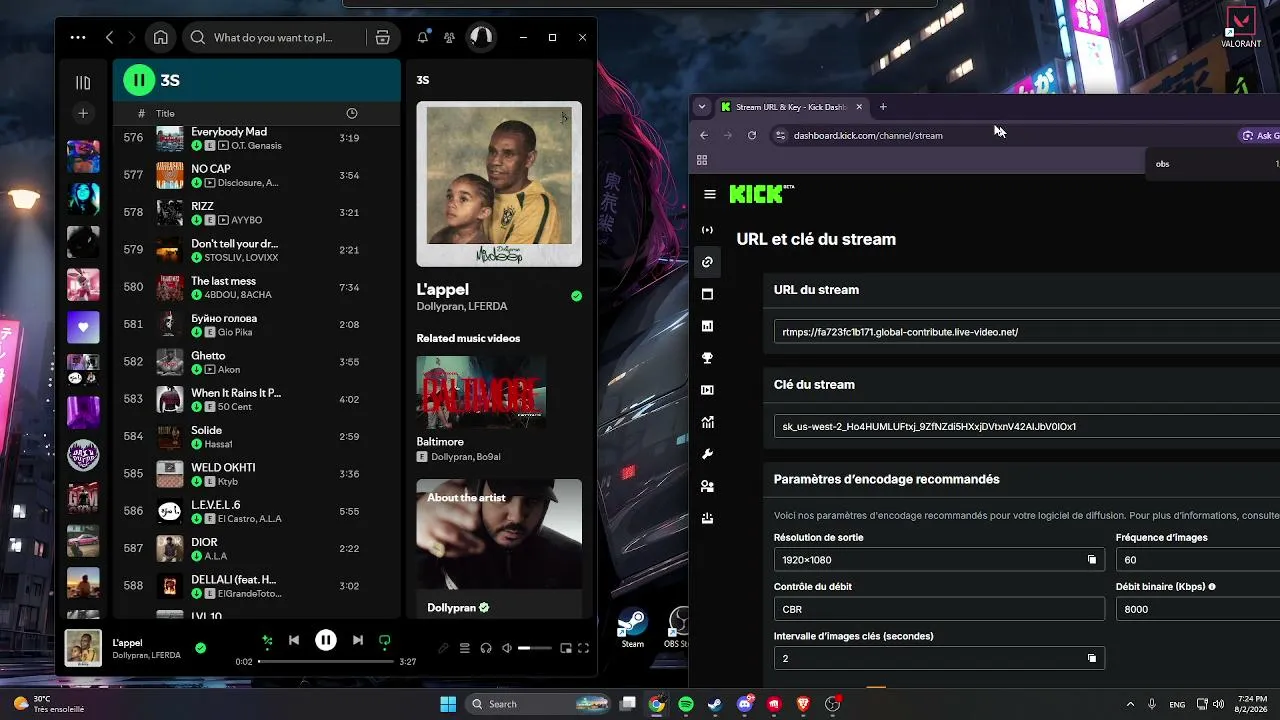Open the Kick logo home link

[x=762, y=194]
